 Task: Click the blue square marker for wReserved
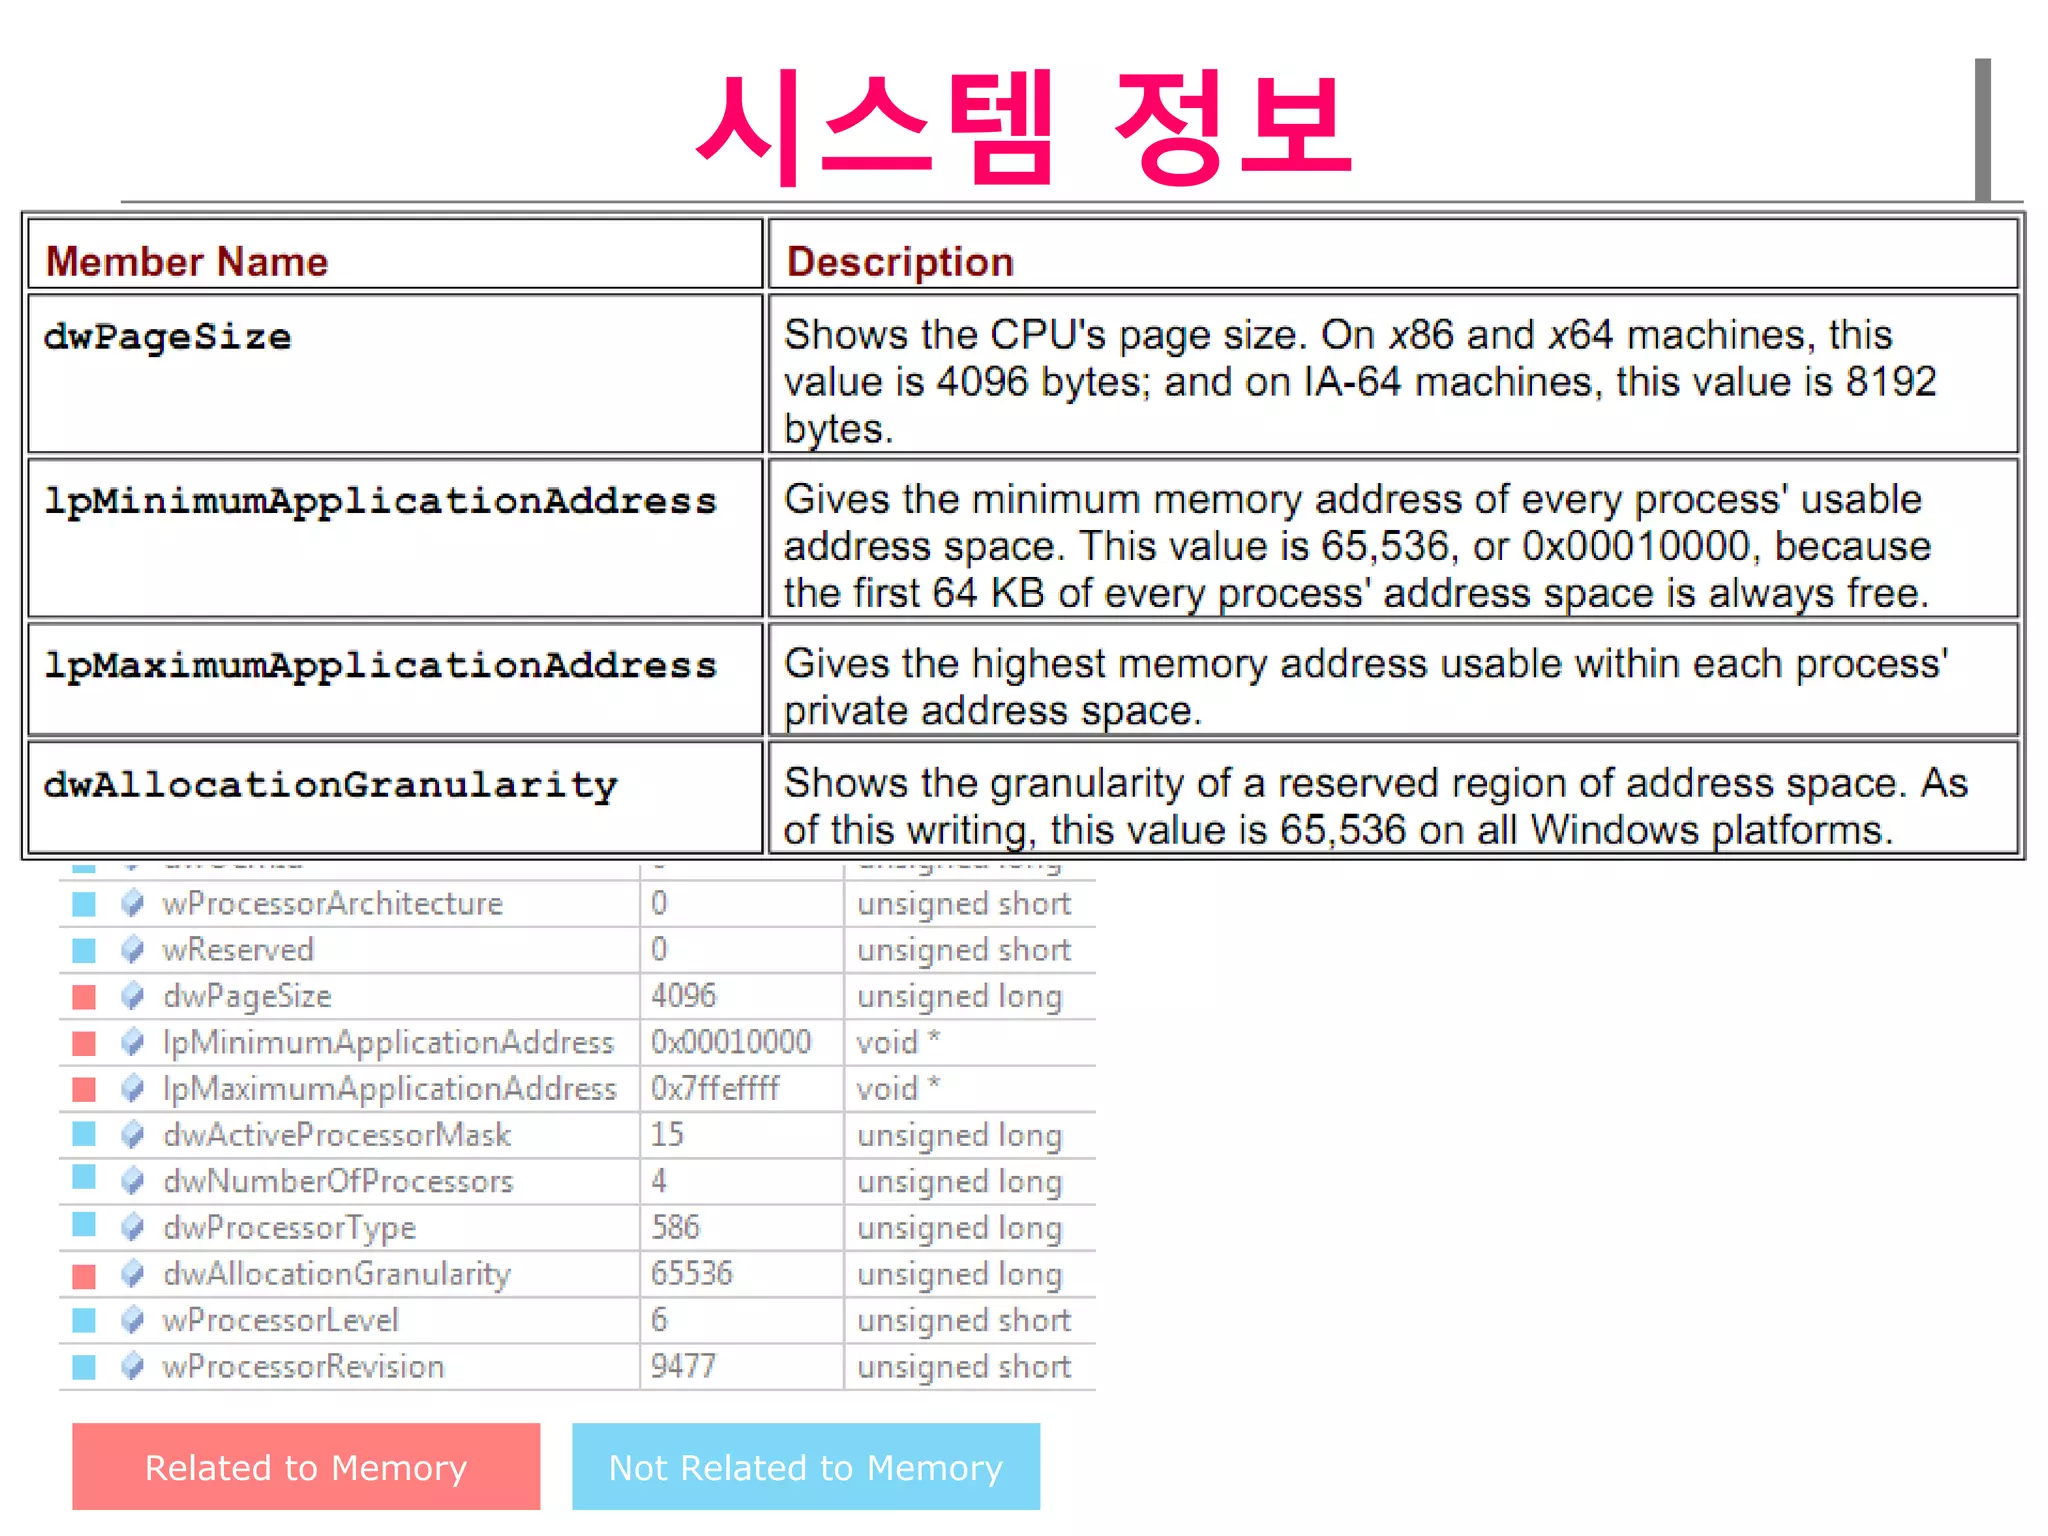(x=84, y=950)
